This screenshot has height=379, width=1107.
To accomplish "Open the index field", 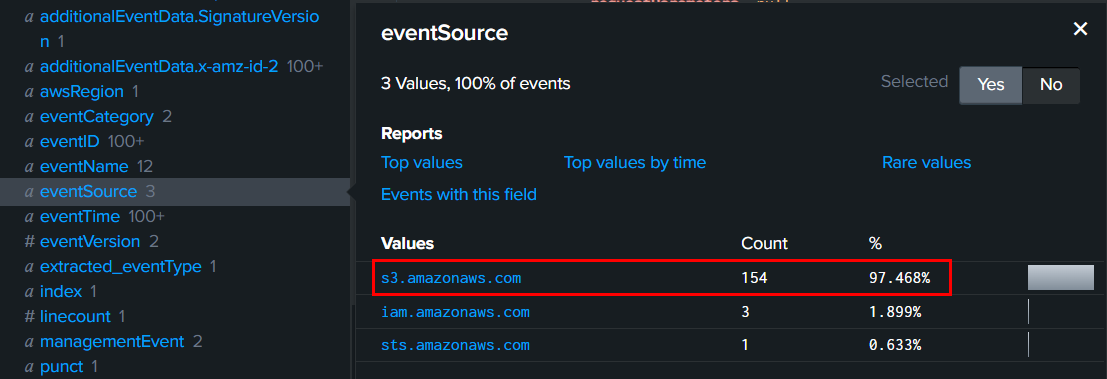I will 61,291.
